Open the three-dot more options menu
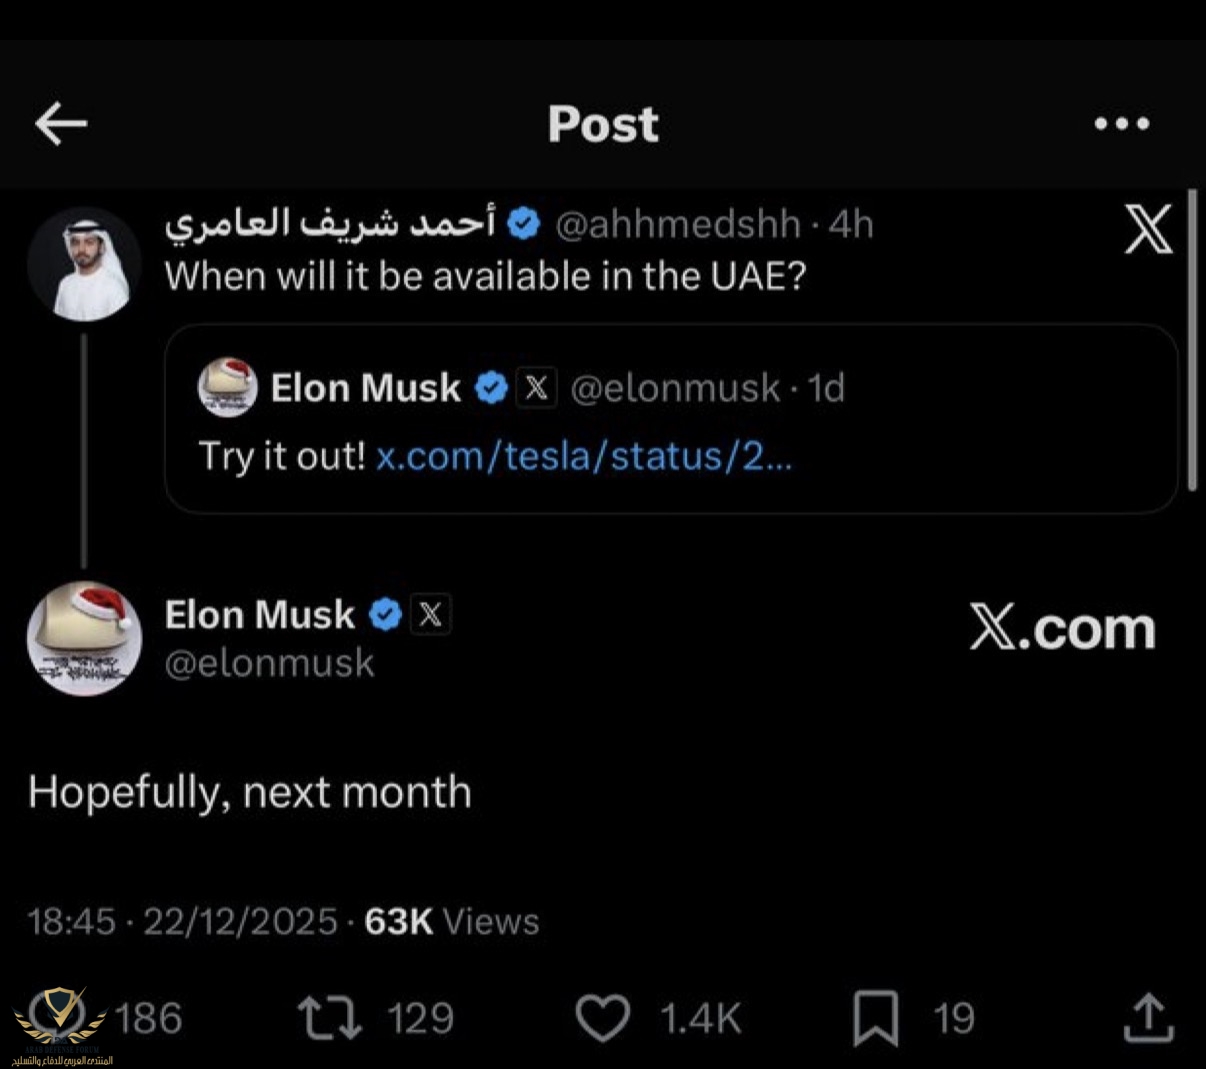The image size is (1206, 1069). pyautogui.click(x=1122, y=124)
